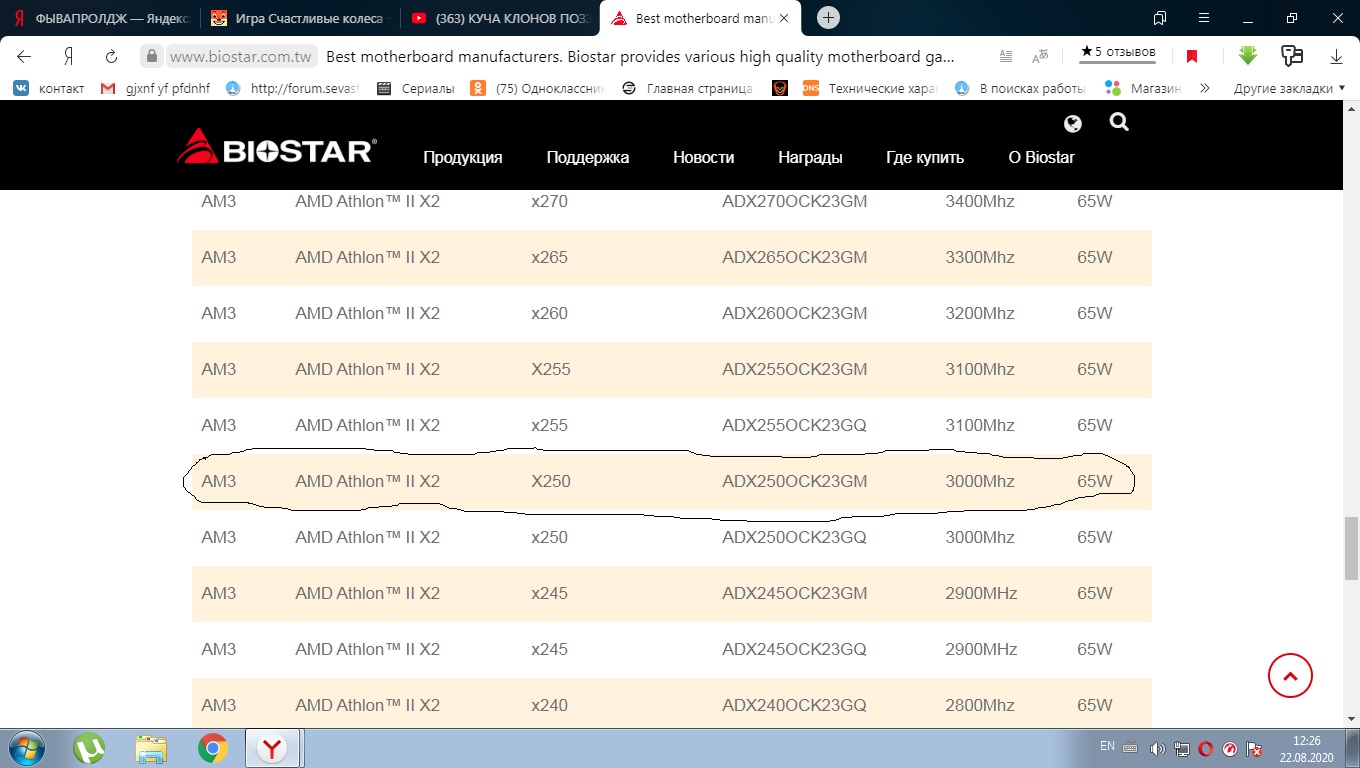Click the volume speaker tray icon
This screenshot has height=768, width=1360.
[x=1158, y=748]
